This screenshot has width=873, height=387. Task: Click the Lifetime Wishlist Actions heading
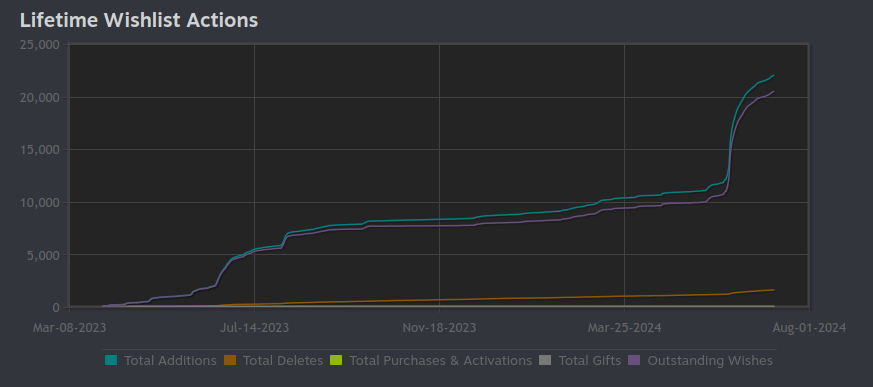tap(139, 20)
